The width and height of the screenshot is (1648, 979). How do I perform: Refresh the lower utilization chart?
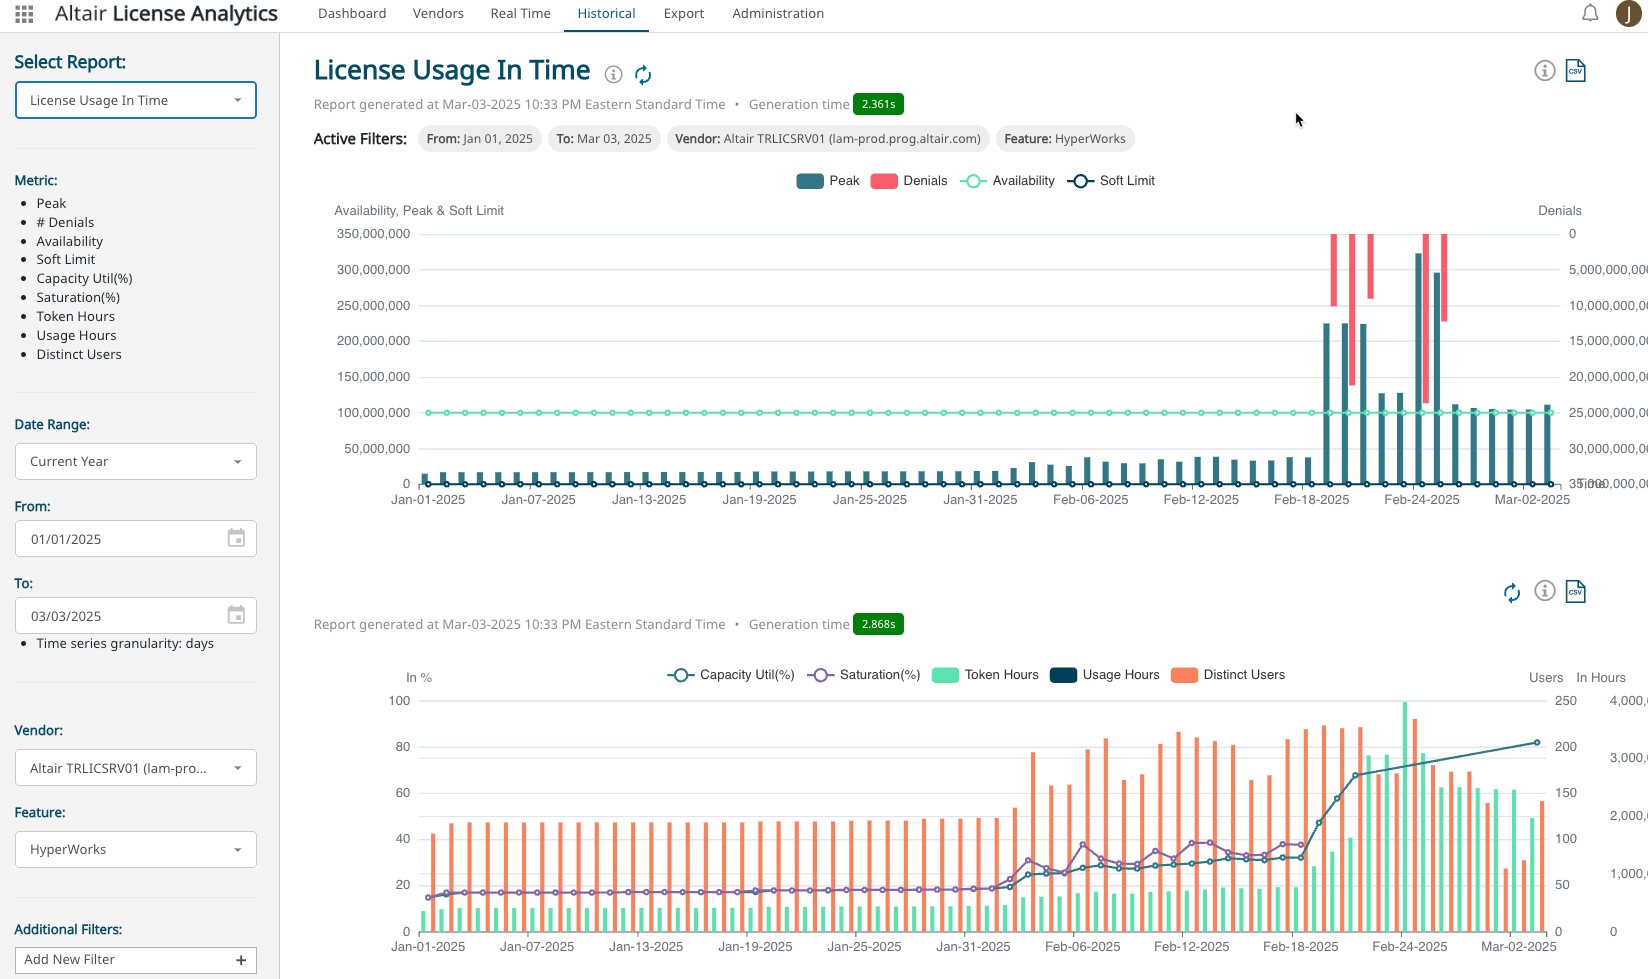coord(1512,592)
